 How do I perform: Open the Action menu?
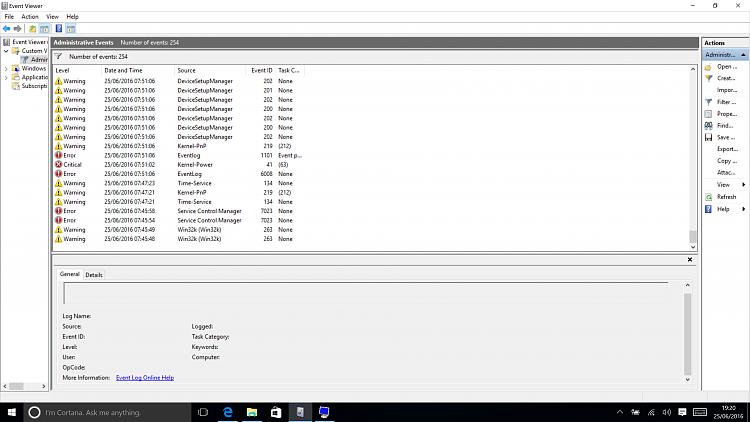tap(30, 17)
